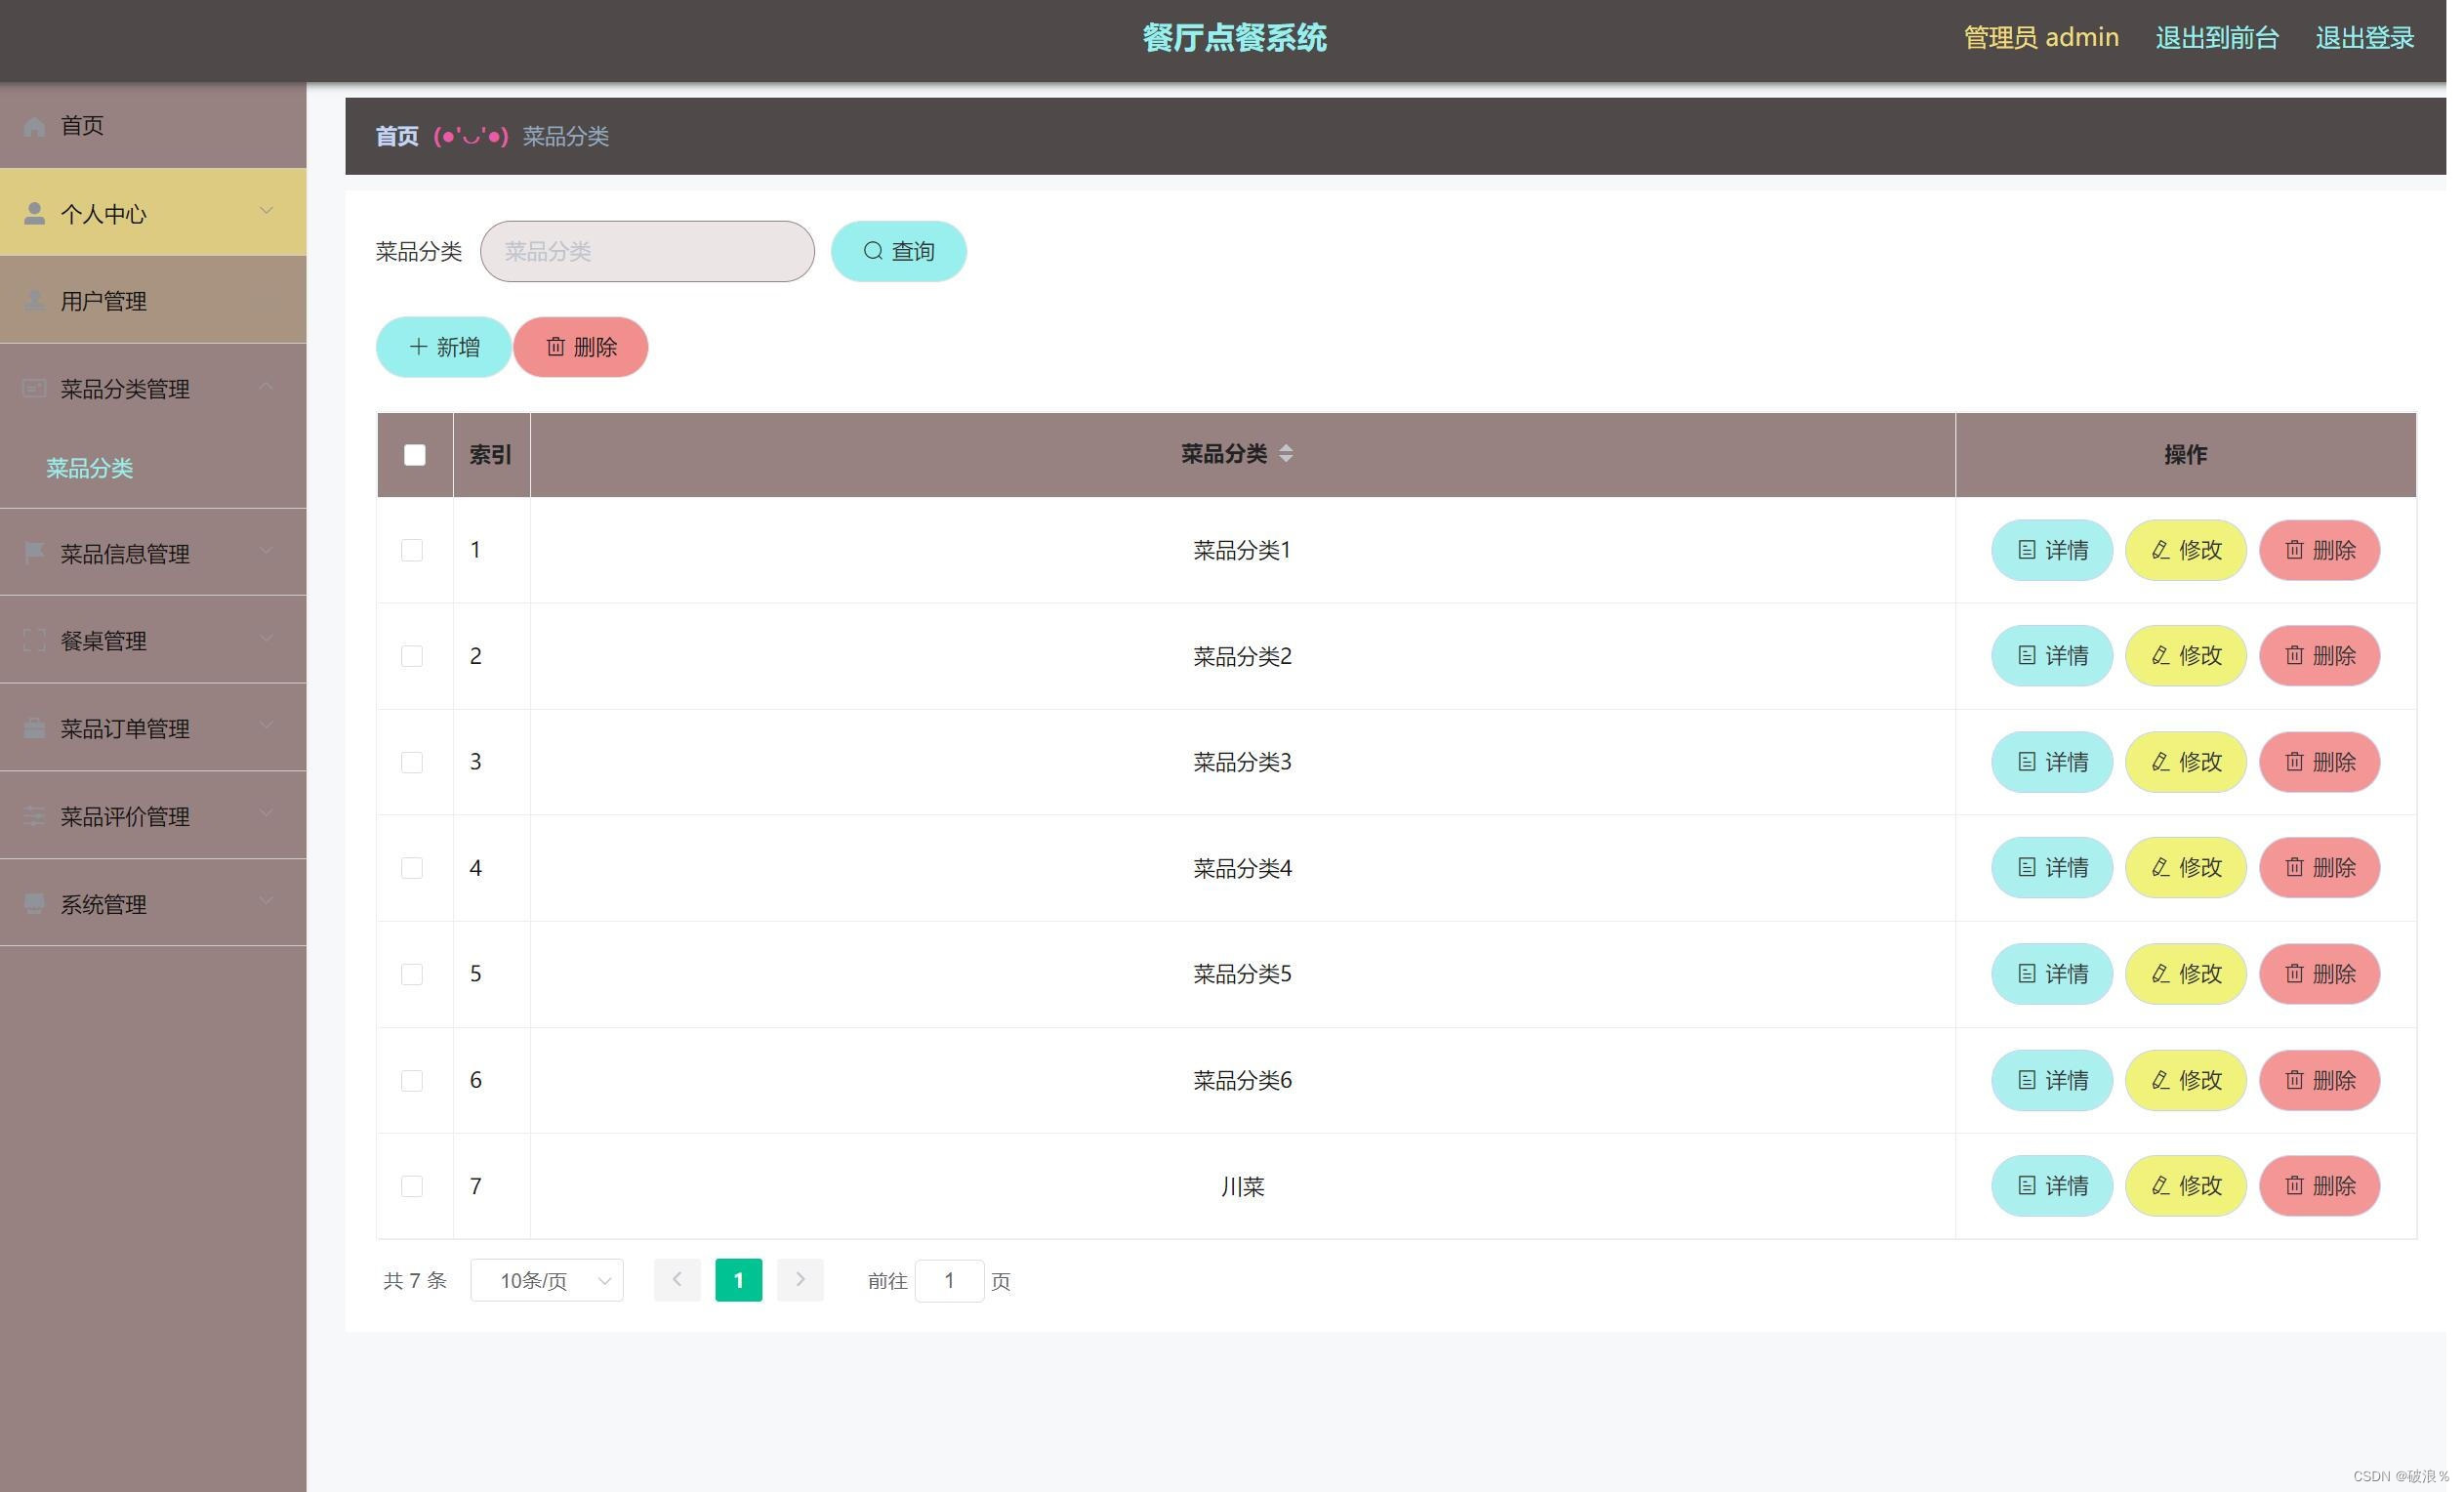The height and width of the screenshot is (1492, 2464).
Task: Click the 新增 add button
Action: click(444, 347)
